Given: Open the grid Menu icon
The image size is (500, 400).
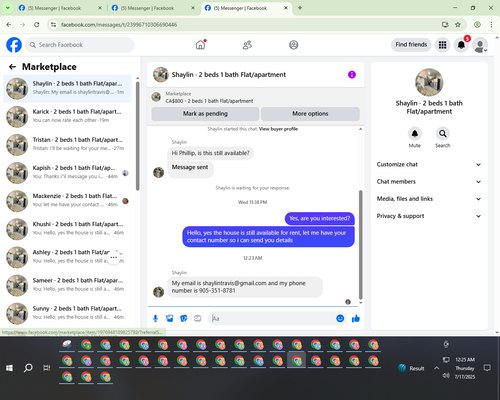Looking at the screenshot, I should coord(442,45).
